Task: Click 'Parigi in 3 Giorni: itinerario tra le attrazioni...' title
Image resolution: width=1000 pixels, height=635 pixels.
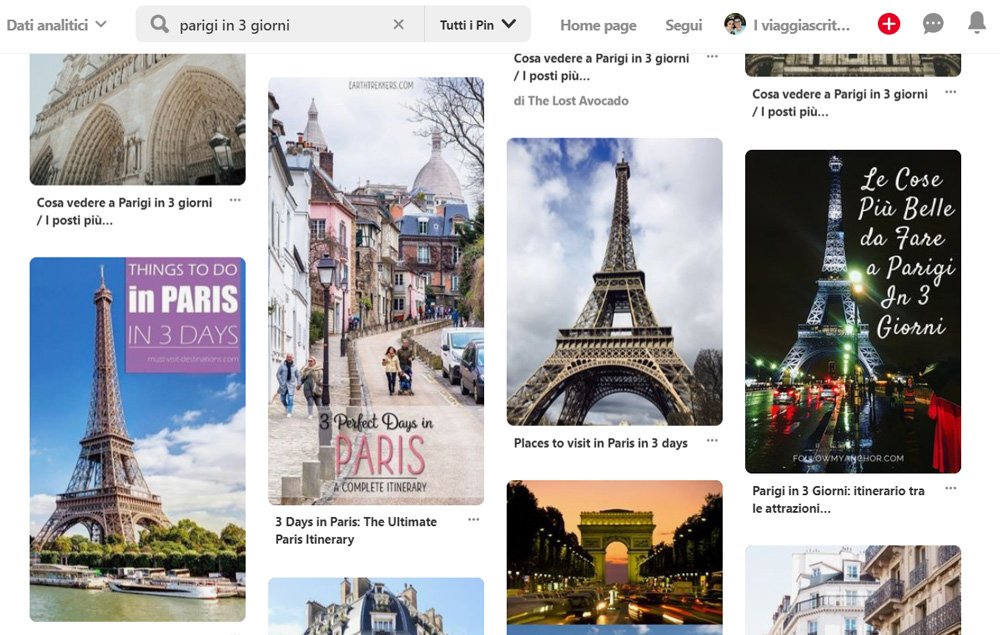Action: (838, 499)
